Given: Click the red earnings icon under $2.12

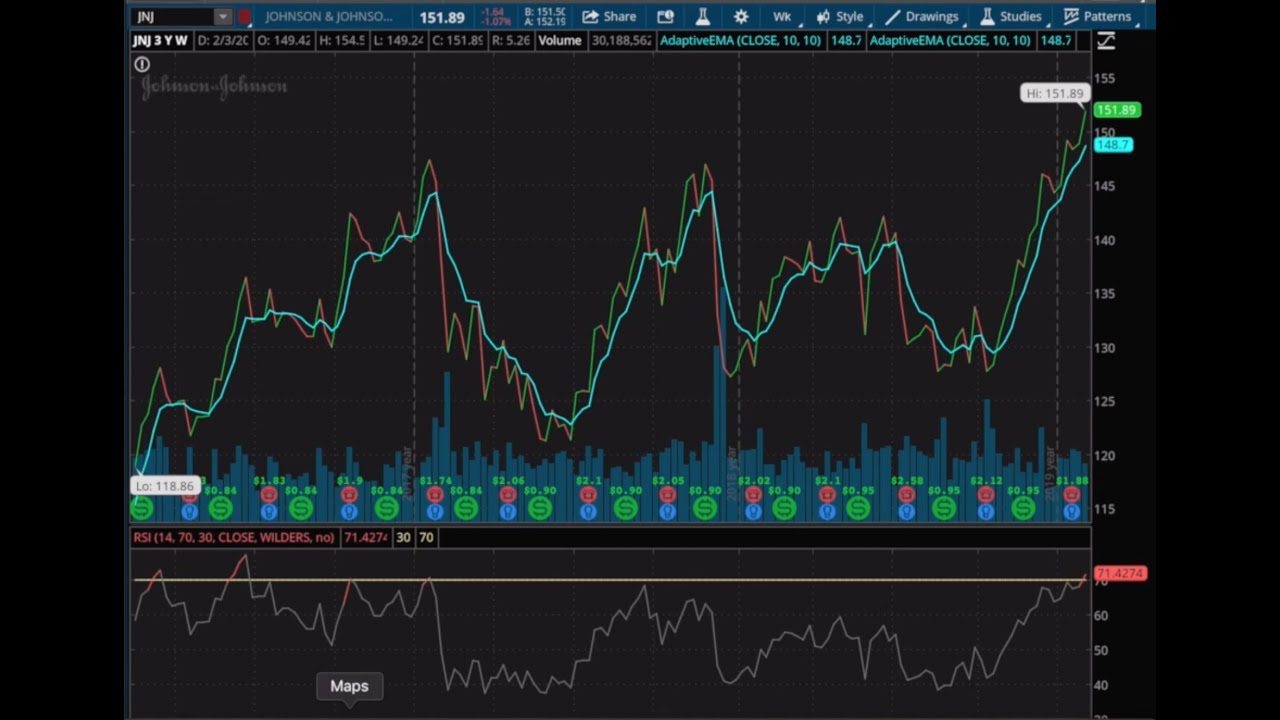Looking at the screenshot, I should [x=986, y=495].
